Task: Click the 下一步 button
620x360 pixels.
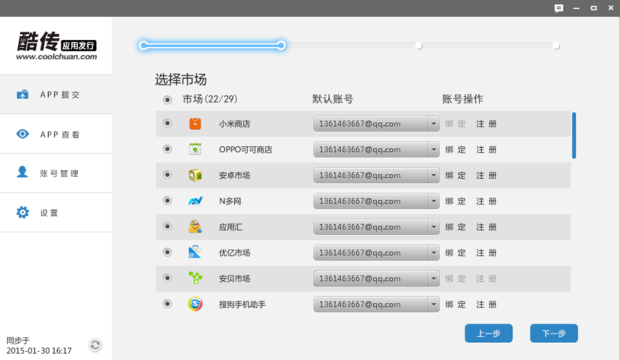Action: (x=554, y=333)
